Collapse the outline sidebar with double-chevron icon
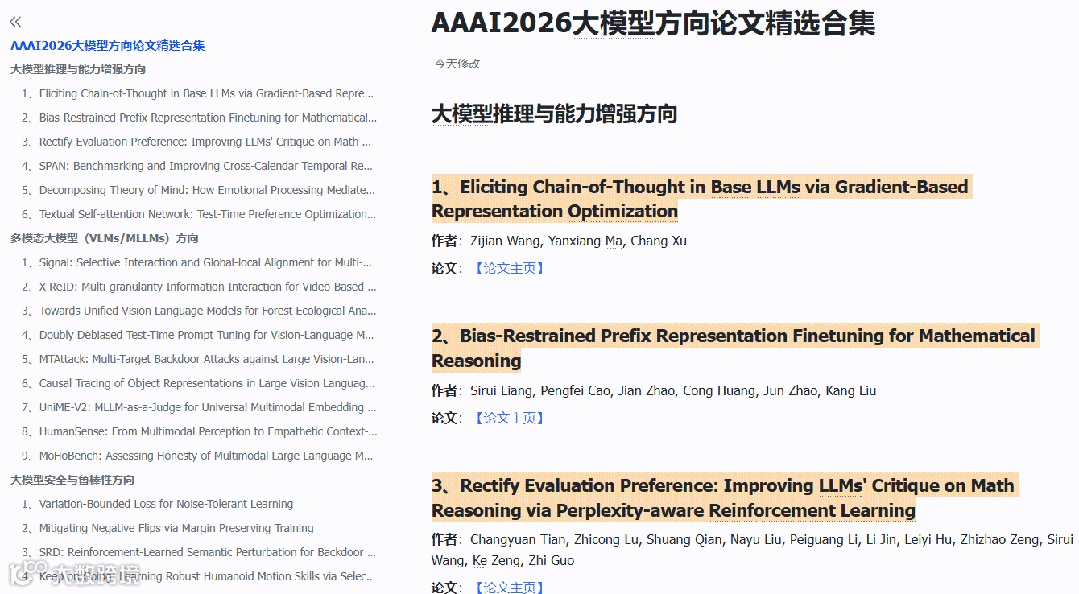This screenshot has height=594, width=1079. coord(15,22)
